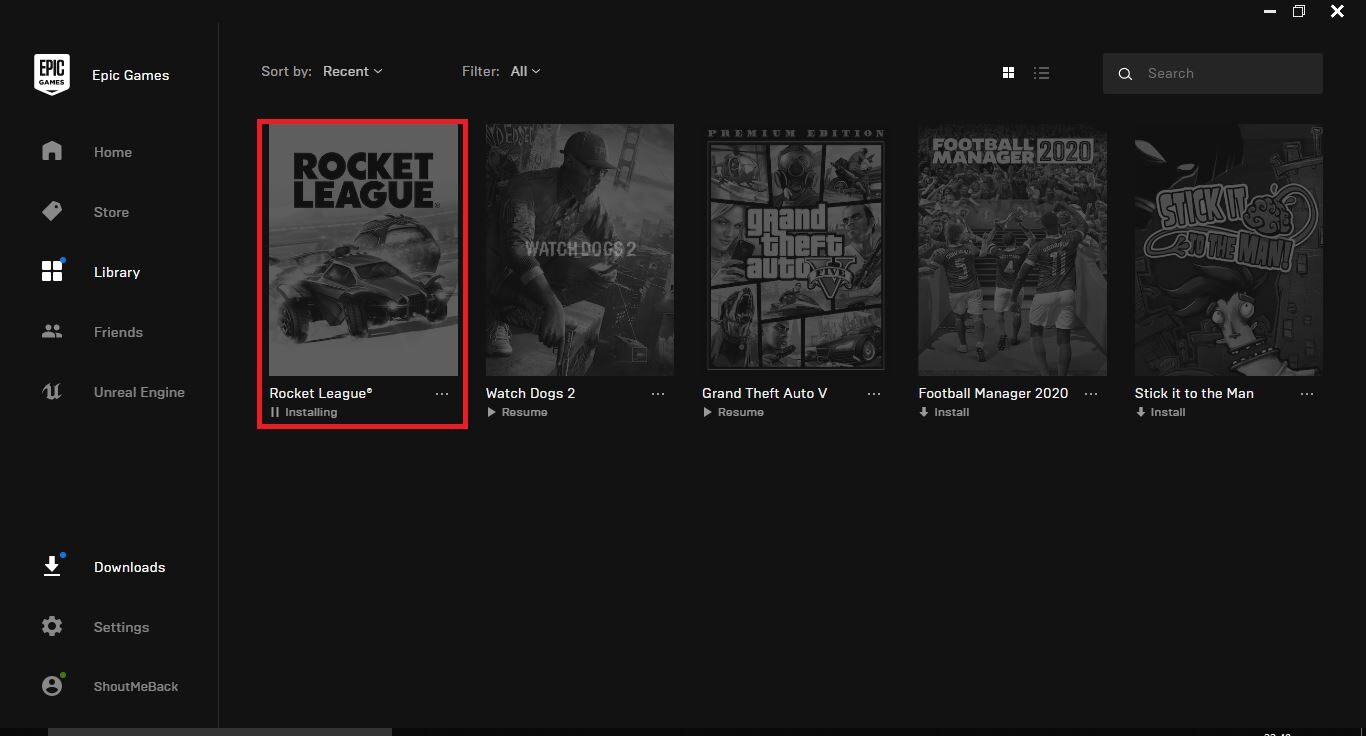Open Watch Dogs 2 three-dot options menu

658,394
